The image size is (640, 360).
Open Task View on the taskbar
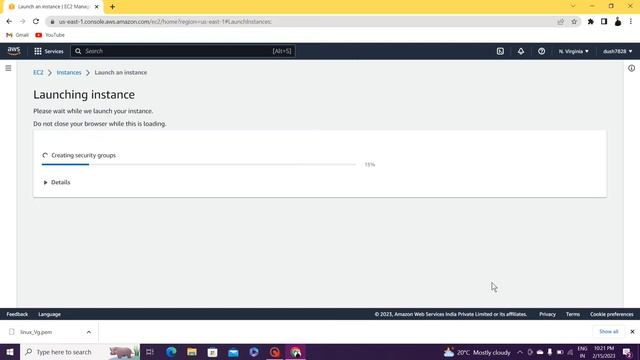(150, 352)
